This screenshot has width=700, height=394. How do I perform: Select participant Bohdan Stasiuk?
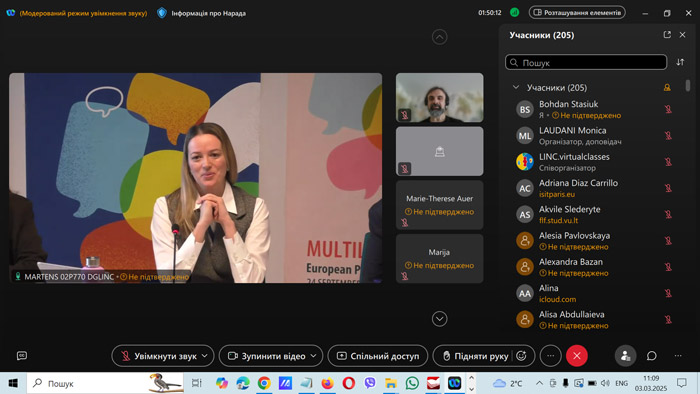click(x=595, y=109)
